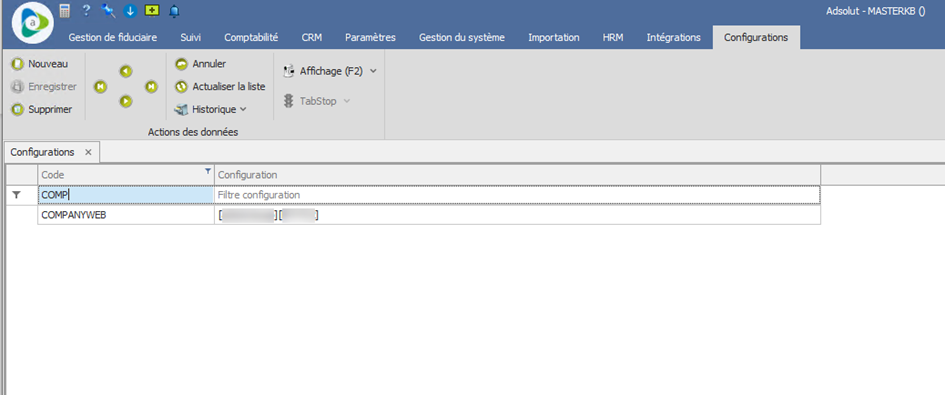The height and width of the screenshot is (395, 945).
Task: Open the Code column filter icon
Action: pos(208,171)
